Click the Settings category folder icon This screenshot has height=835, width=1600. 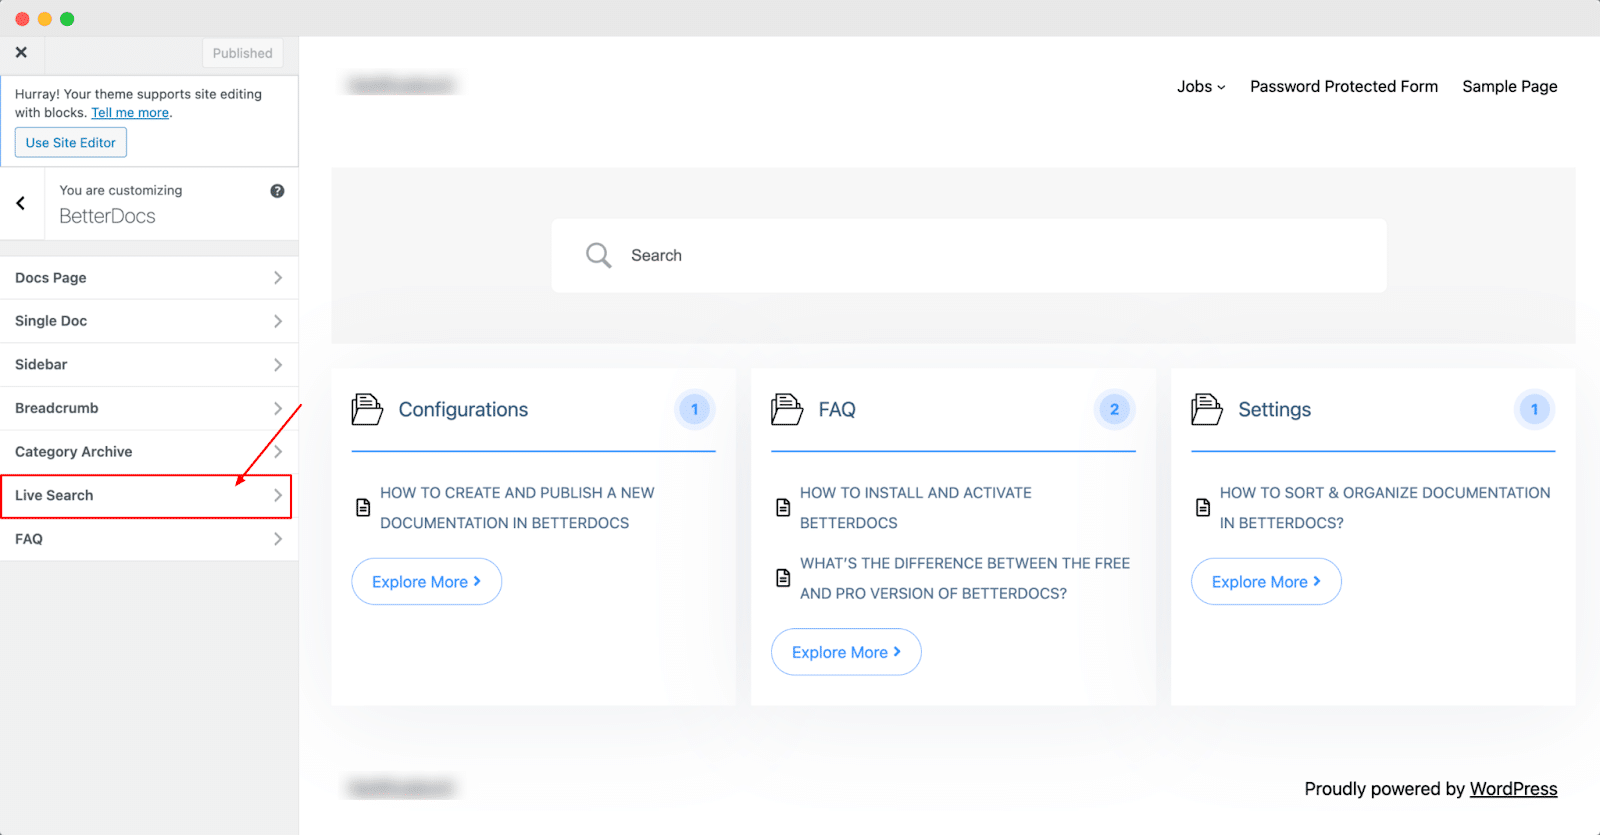click(x=1207, y=409)
